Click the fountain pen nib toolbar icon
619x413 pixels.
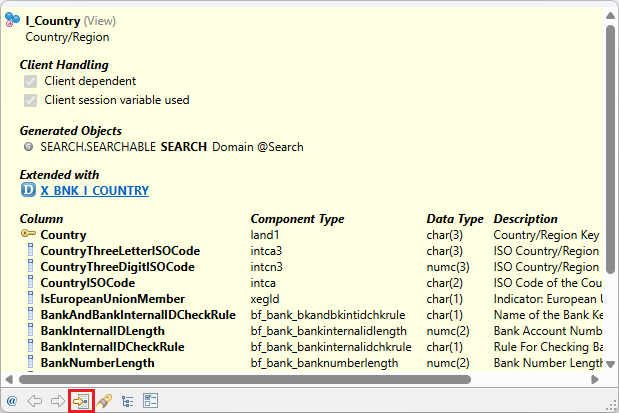coord(104,401)
